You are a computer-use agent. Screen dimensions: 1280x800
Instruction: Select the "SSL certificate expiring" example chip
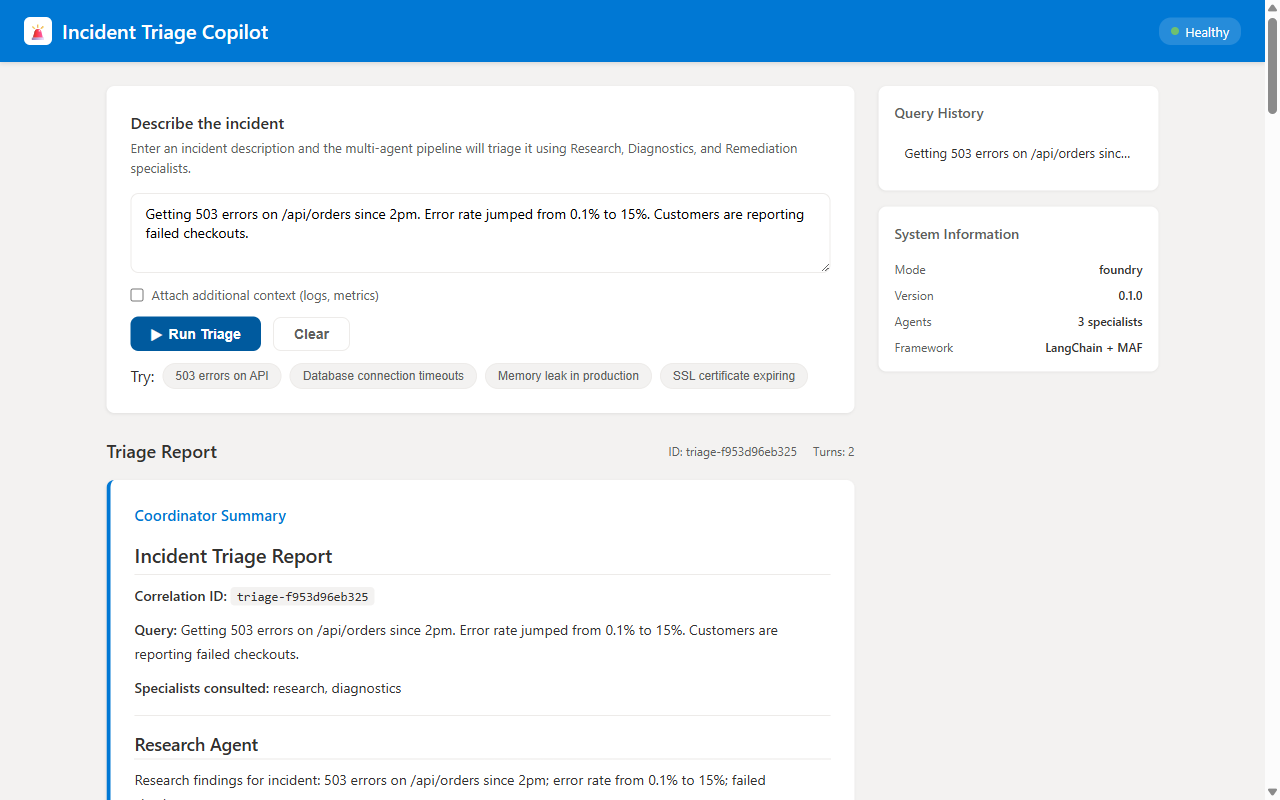pos(733,376)
